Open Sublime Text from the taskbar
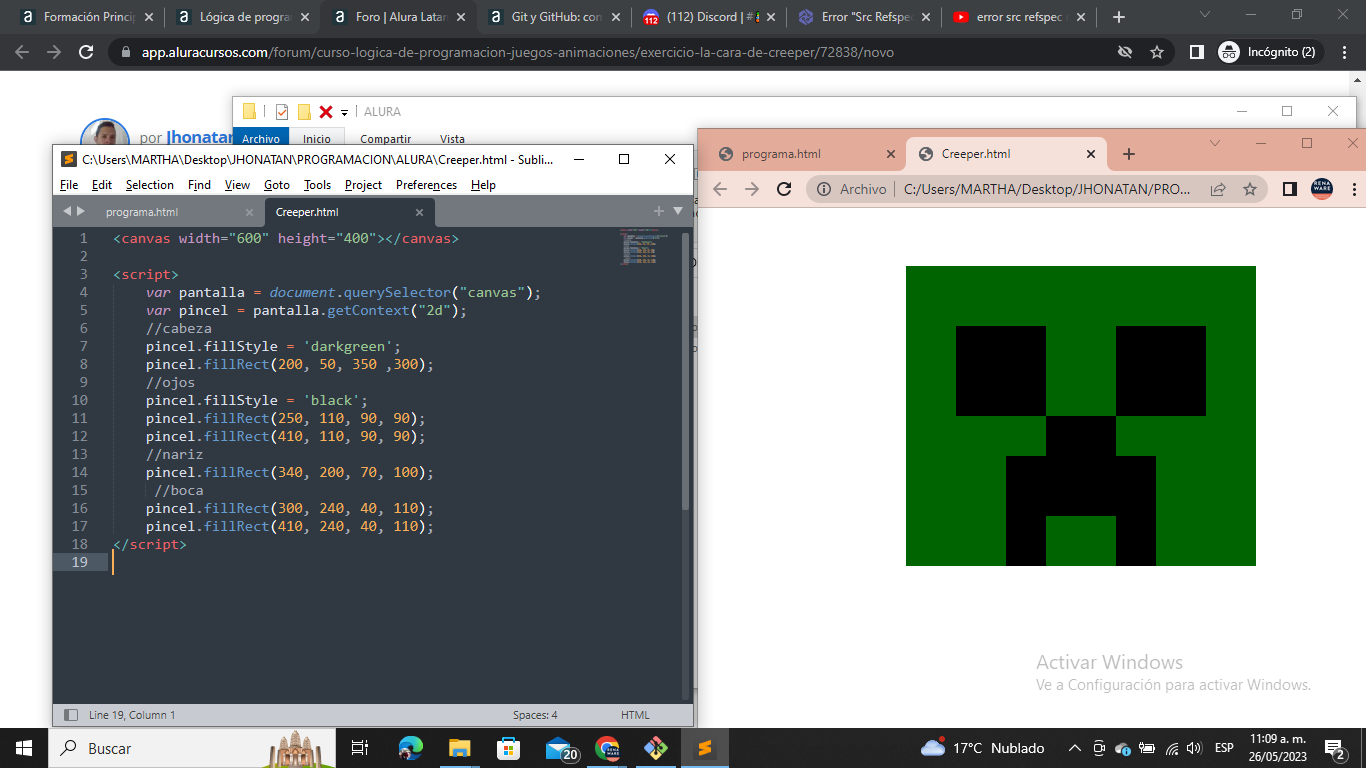Image resolution: width=1366 pixels, height=768 pixels. (x=704, y=748)
